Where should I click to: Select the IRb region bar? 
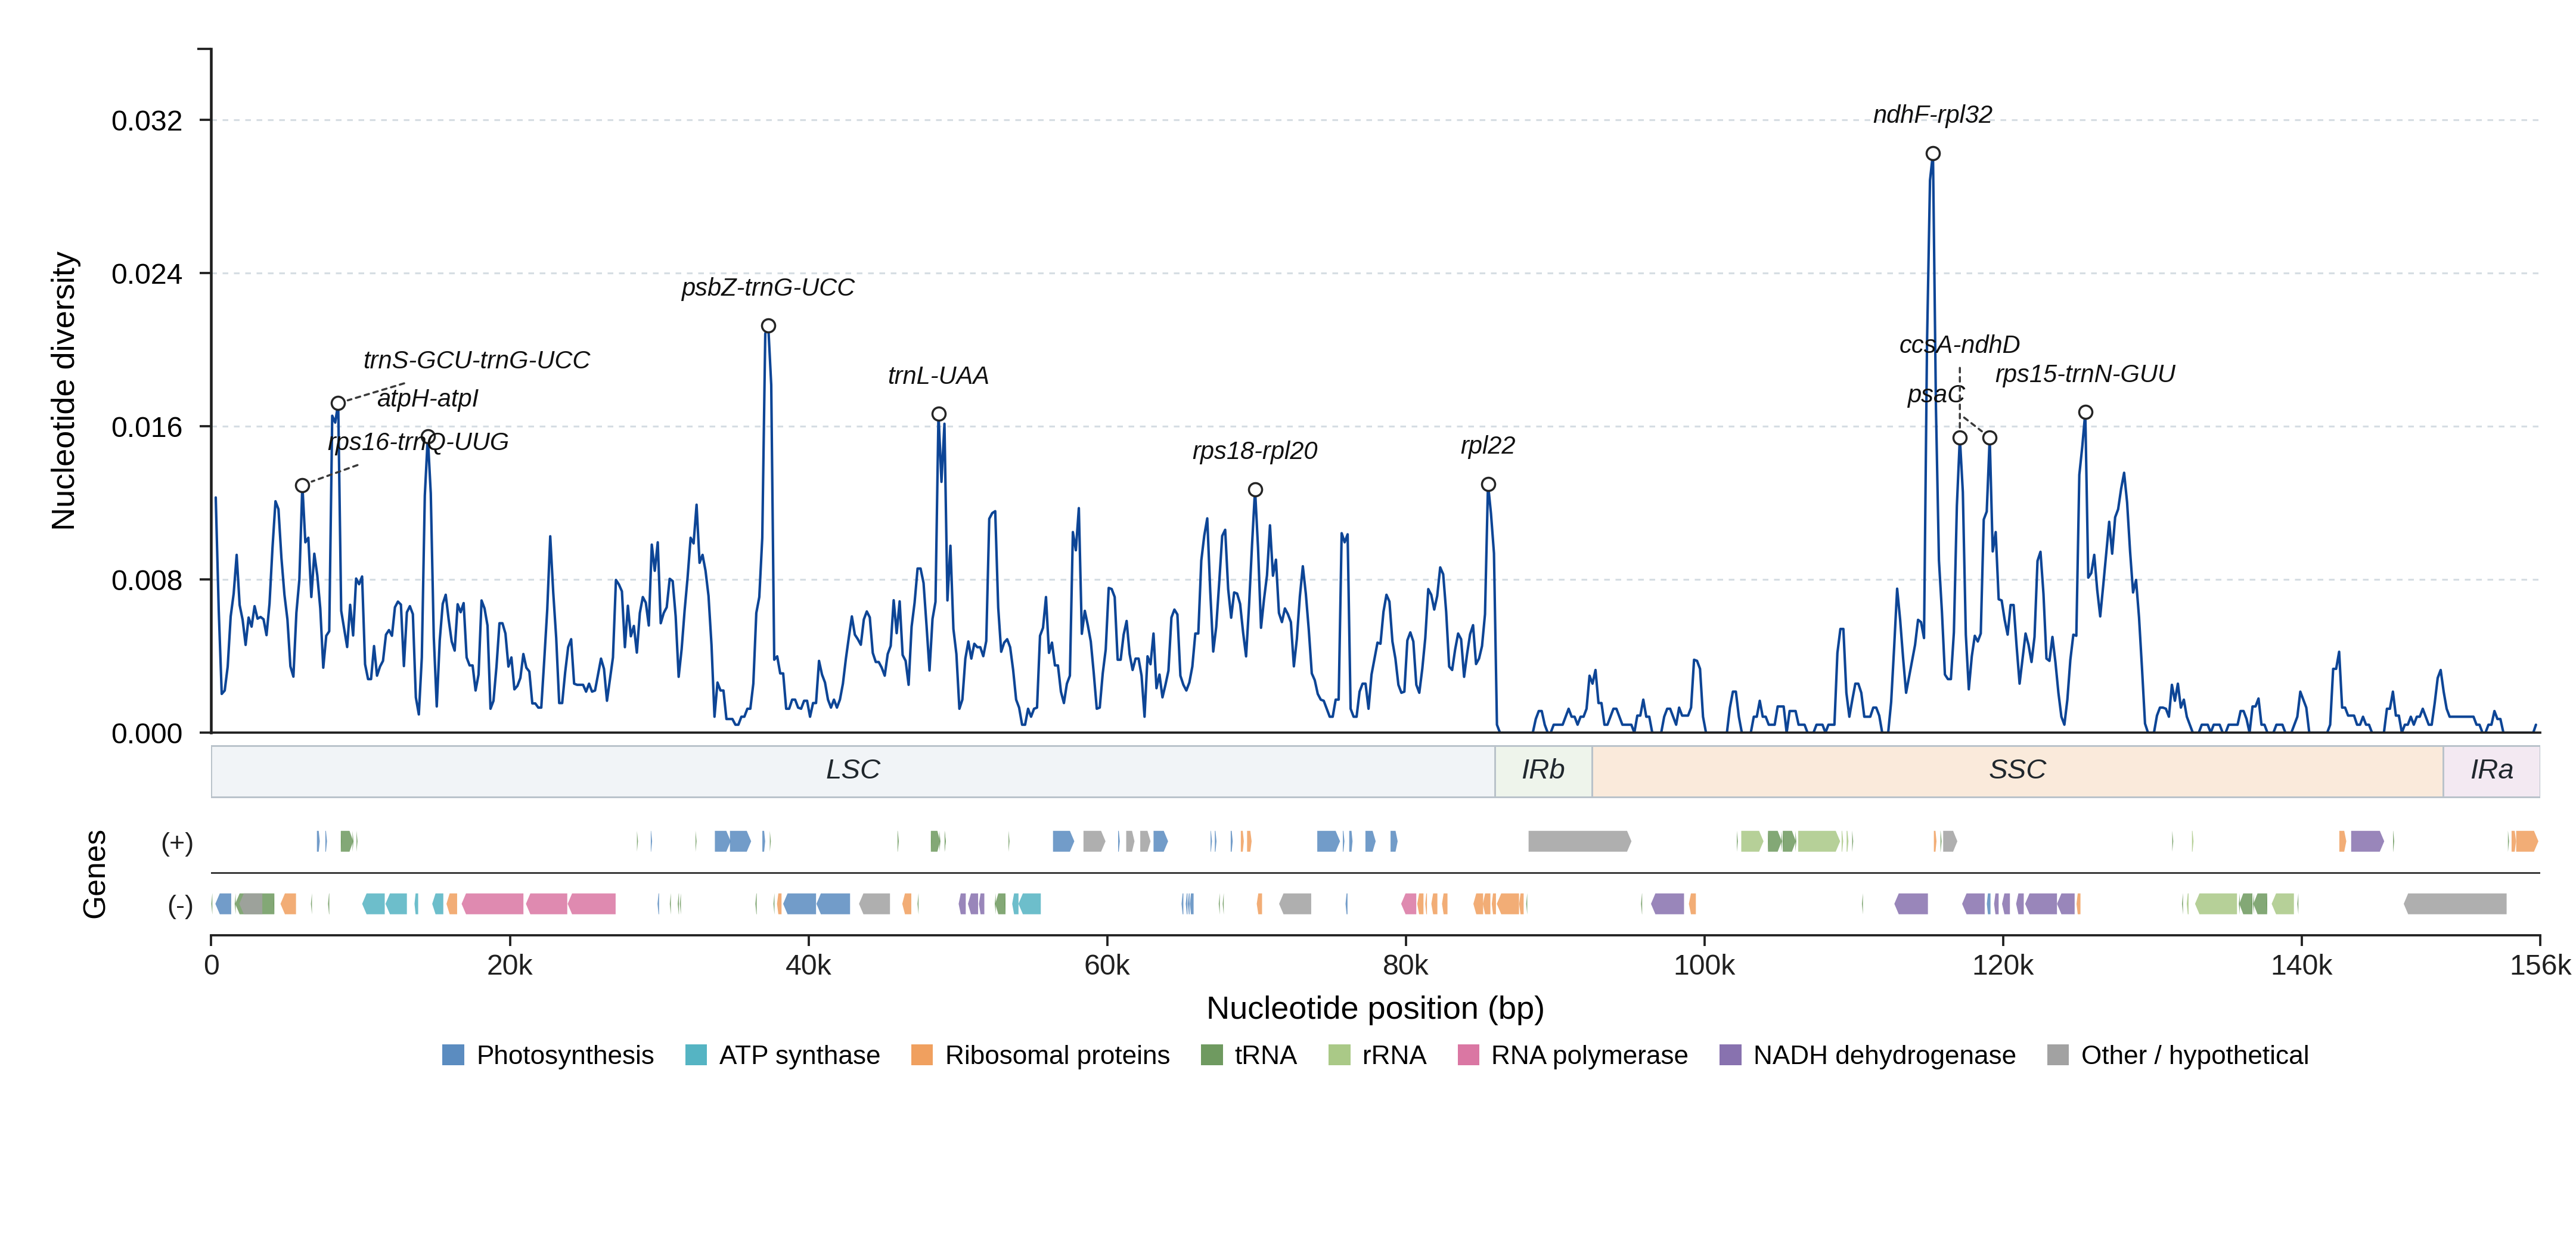pyautogui.click(x=1543, y=771)
